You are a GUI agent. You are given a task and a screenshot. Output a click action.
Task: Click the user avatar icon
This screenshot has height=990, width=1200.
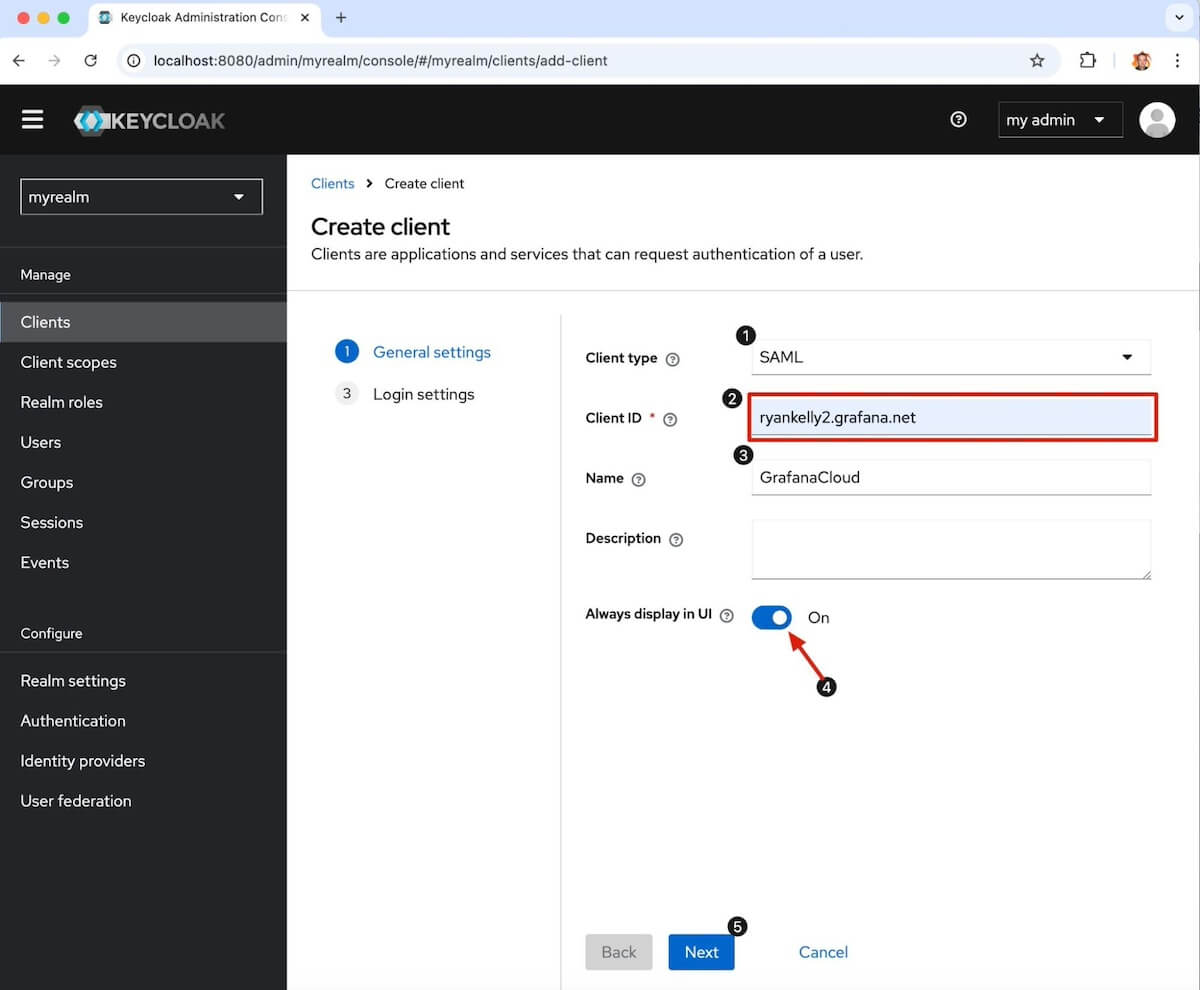[1157, 120]
